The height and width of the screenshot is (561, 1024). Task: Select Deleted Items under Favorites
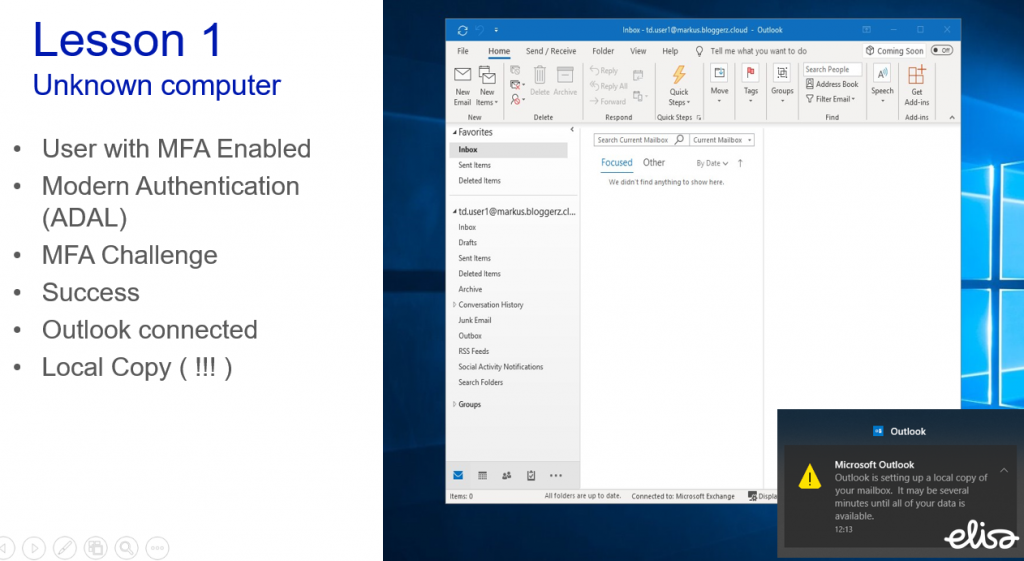tap(479, 181)
